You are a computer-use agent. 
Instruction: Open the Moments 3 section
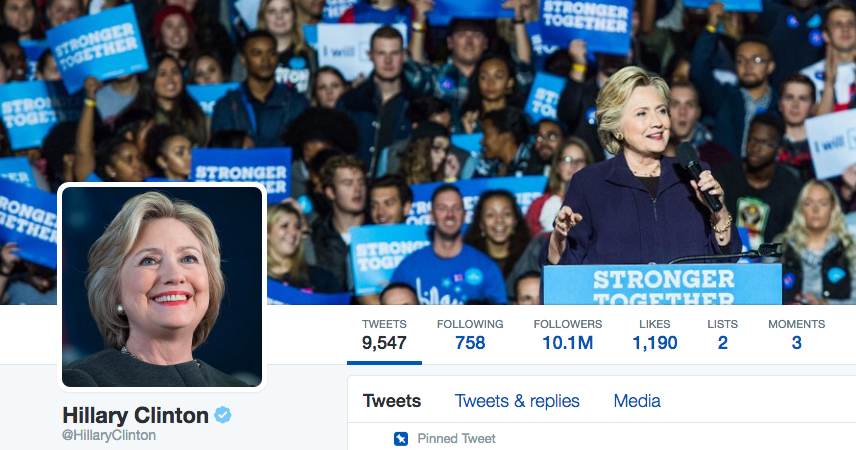pyautogui.click(x=796, y=335)
